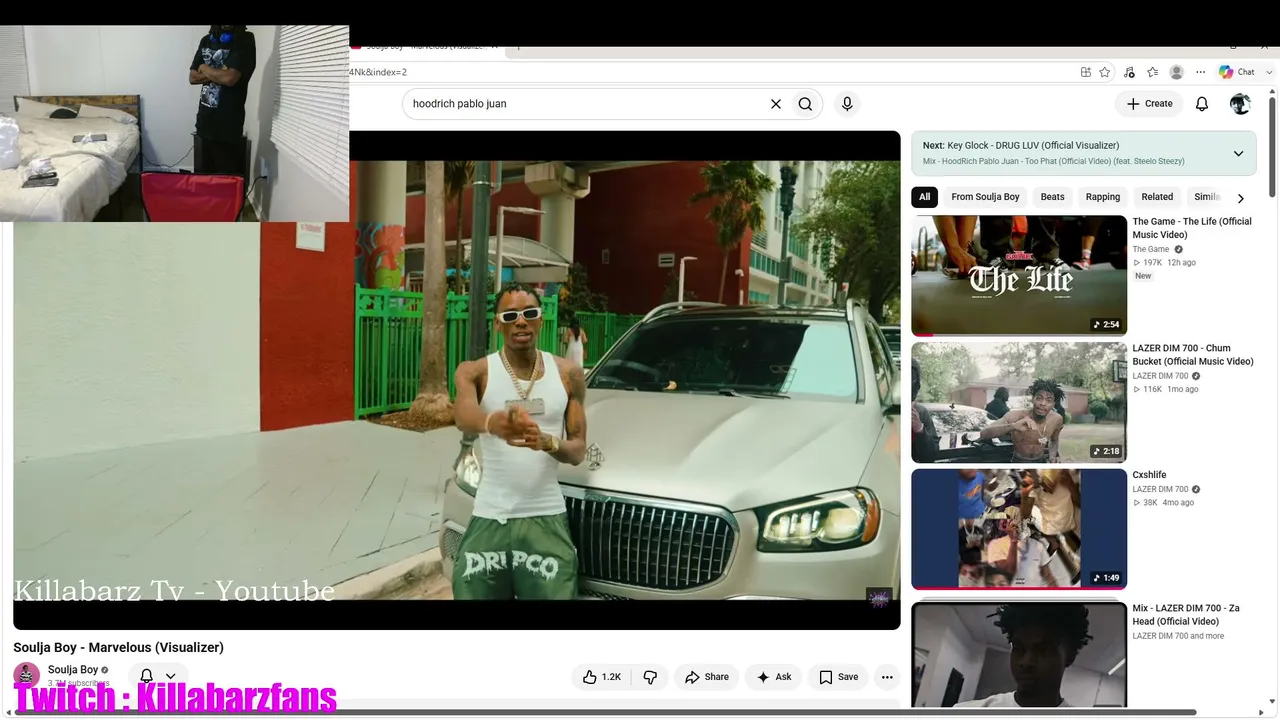Share the Marvelous video

[x=707, y=677]
